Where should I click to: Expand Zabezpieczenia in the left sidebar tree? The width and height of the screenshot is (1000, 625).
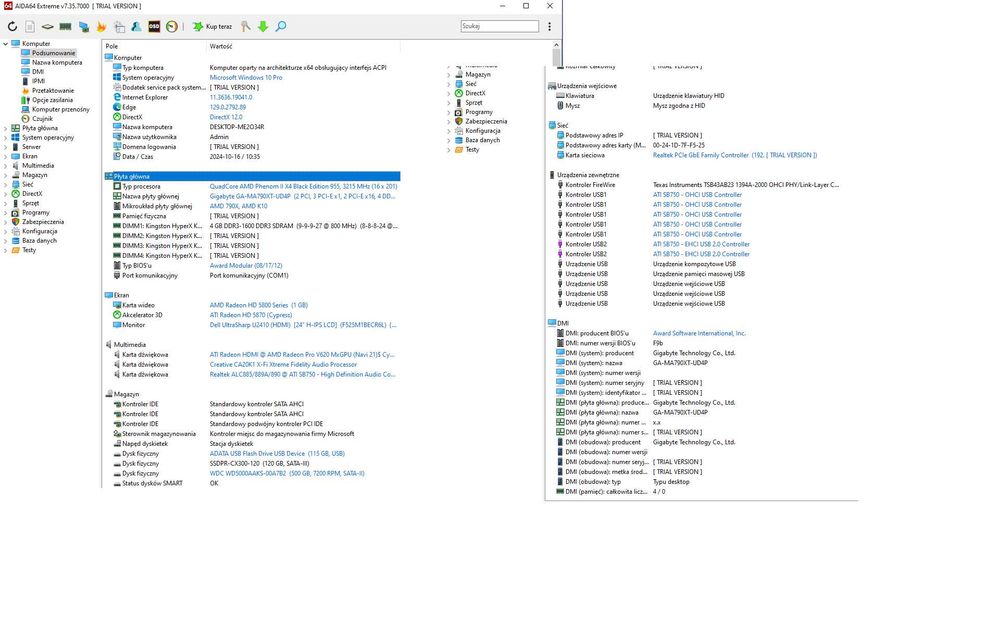pyautogui.click(x=6, y=222)
